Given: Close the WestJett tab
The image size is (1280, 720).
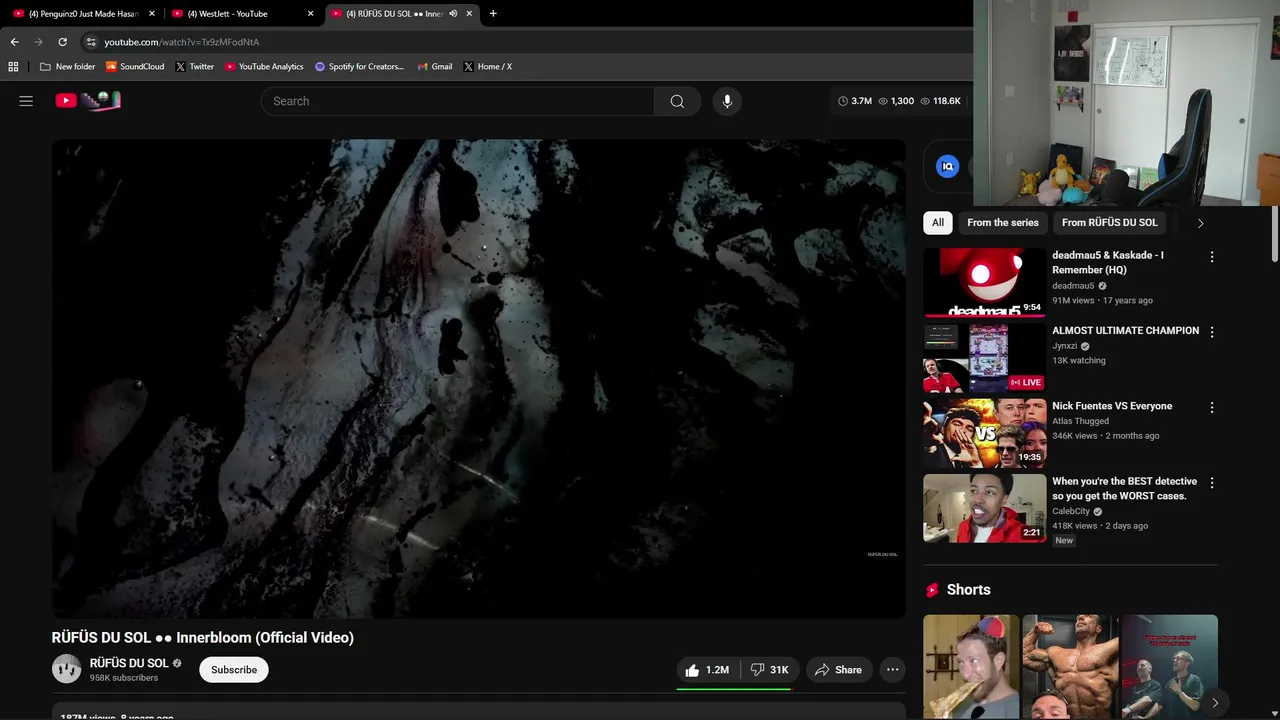Looking at the screenshot, I should click(x=310, y=14).
